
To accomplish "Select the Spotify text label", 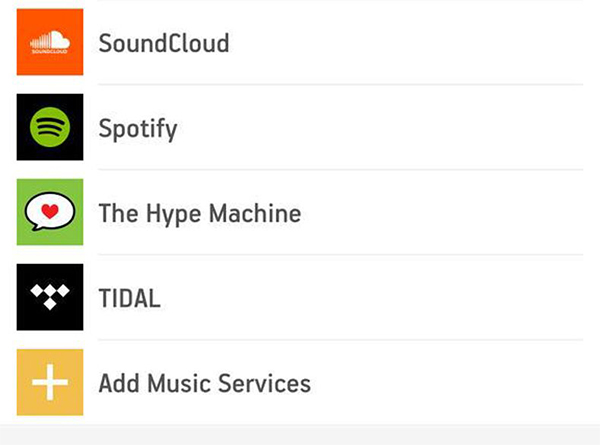I will (x=138, y=129).
